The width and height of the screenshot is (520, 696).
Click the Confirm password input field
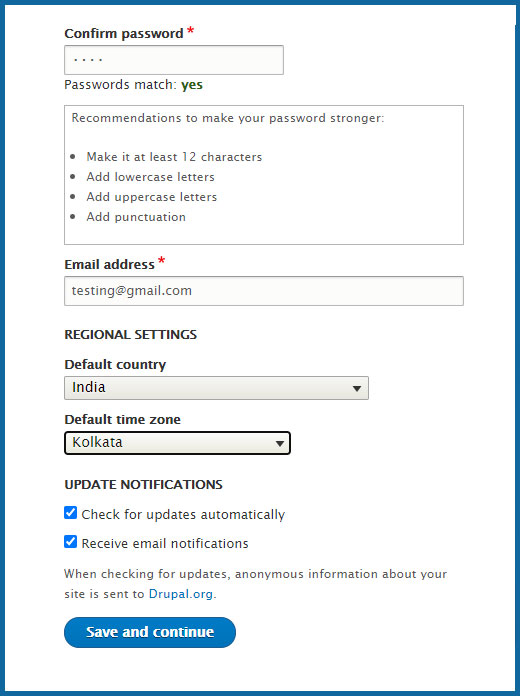pyautogui.click(x=174, y=60)
